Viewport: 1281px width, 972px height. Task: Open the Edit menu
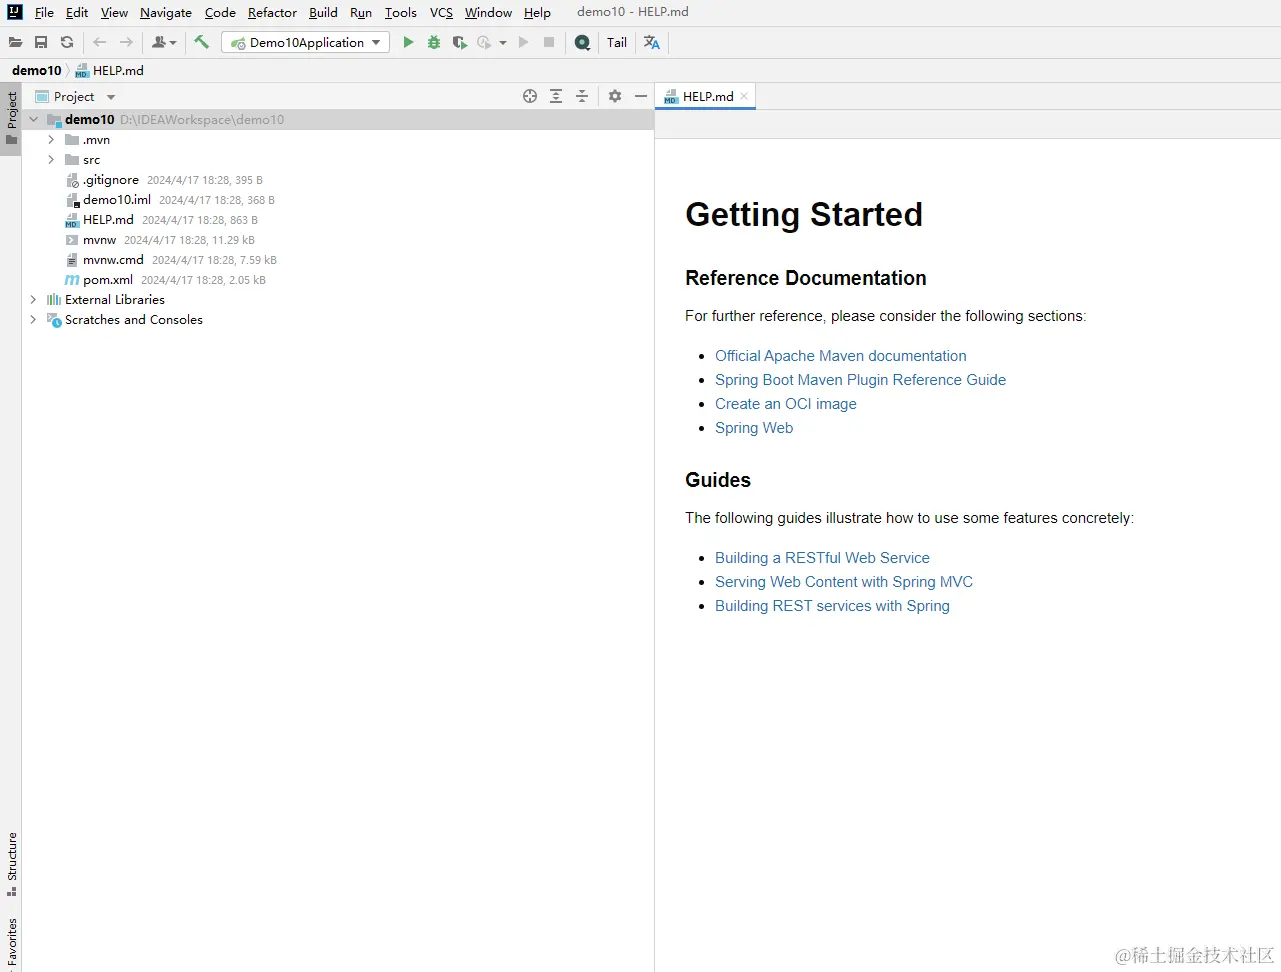pos(77,13)
